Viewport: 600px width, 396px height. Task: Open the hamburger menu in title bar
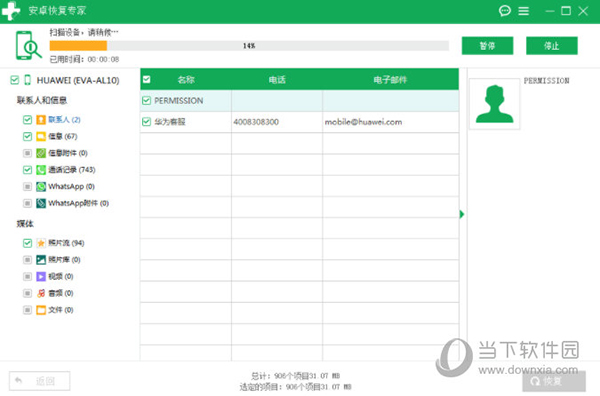click(523, 11)
